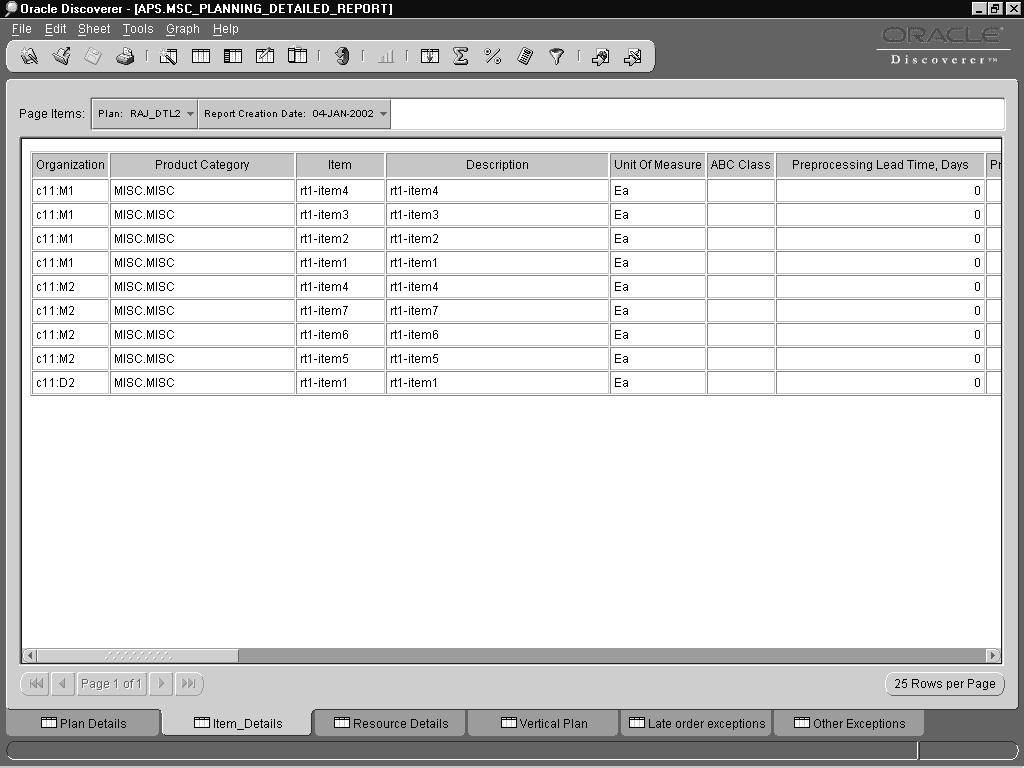The image size is (1024, 768).
Task: Open the Tools menu
Action: point(138,29)
